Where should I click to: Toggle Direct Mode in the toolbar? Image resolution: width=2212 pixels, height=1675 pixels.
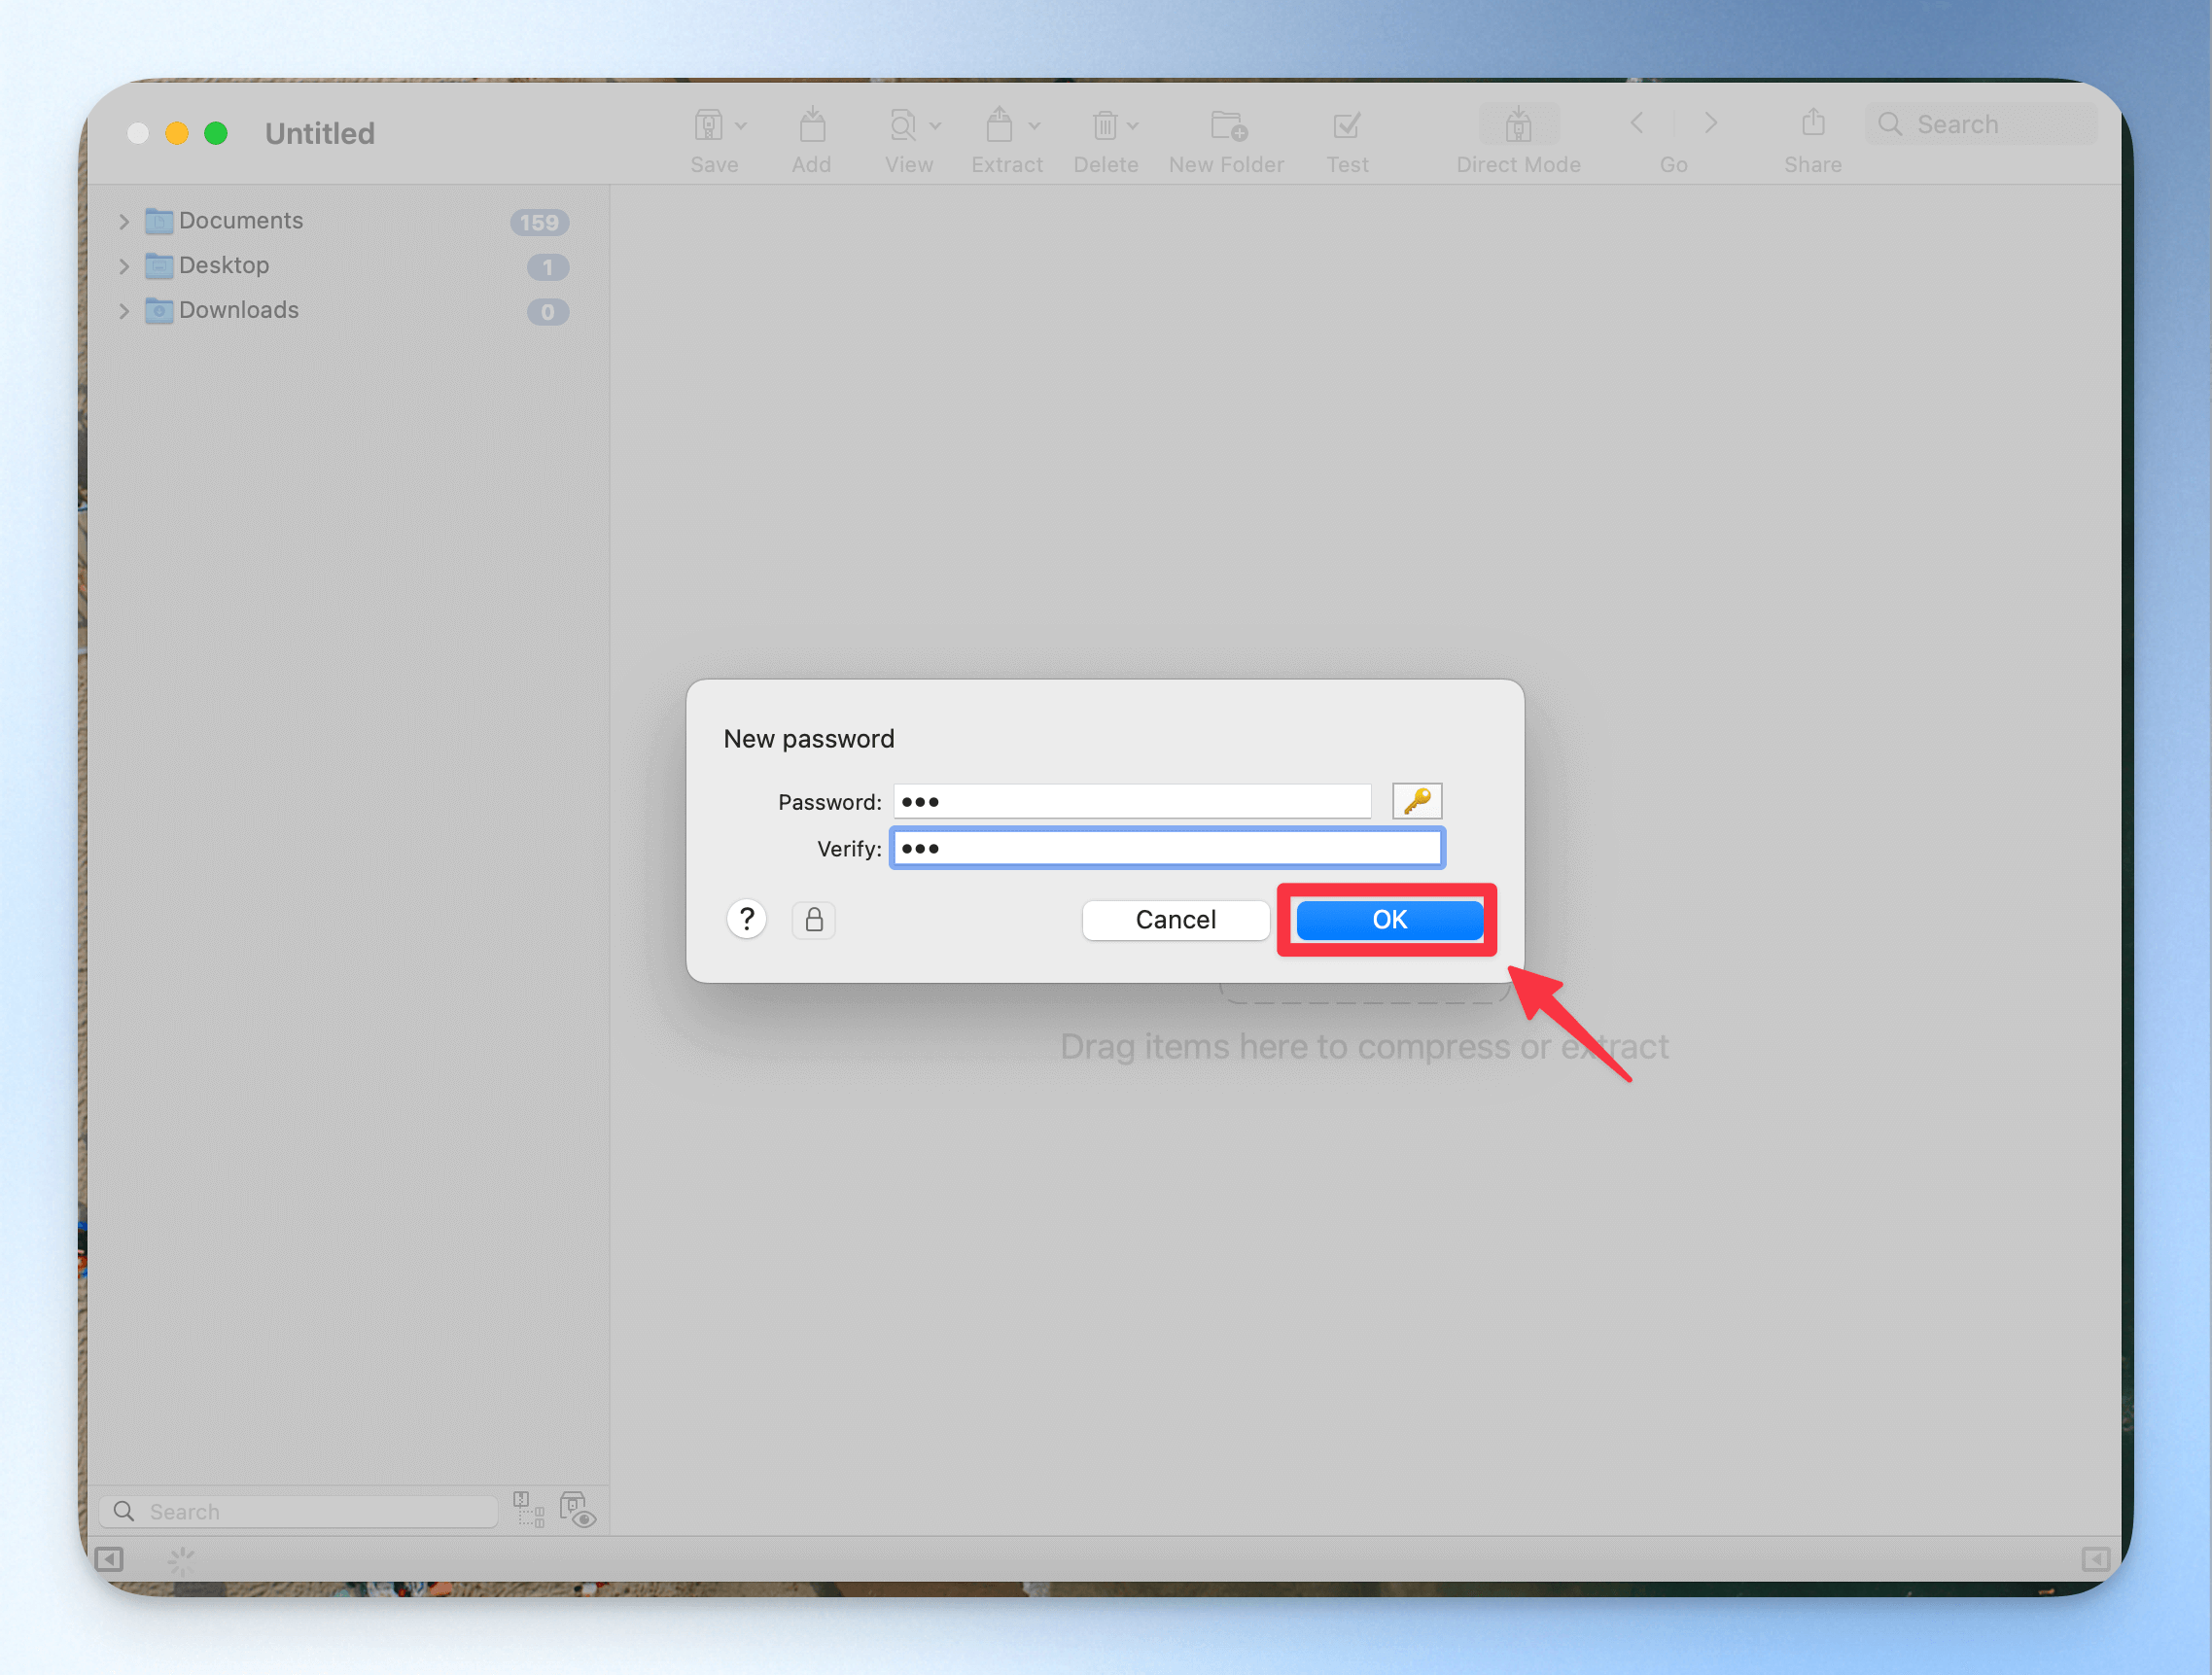coord(1517,126)
